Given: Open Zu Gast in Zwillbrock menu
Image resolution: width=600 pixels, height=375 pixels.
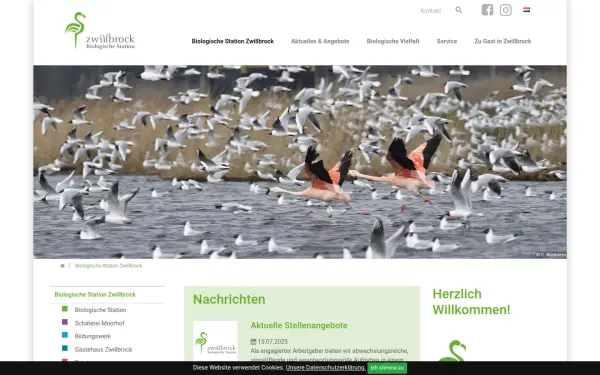Looking at the screenshot, I should (503, 41).
